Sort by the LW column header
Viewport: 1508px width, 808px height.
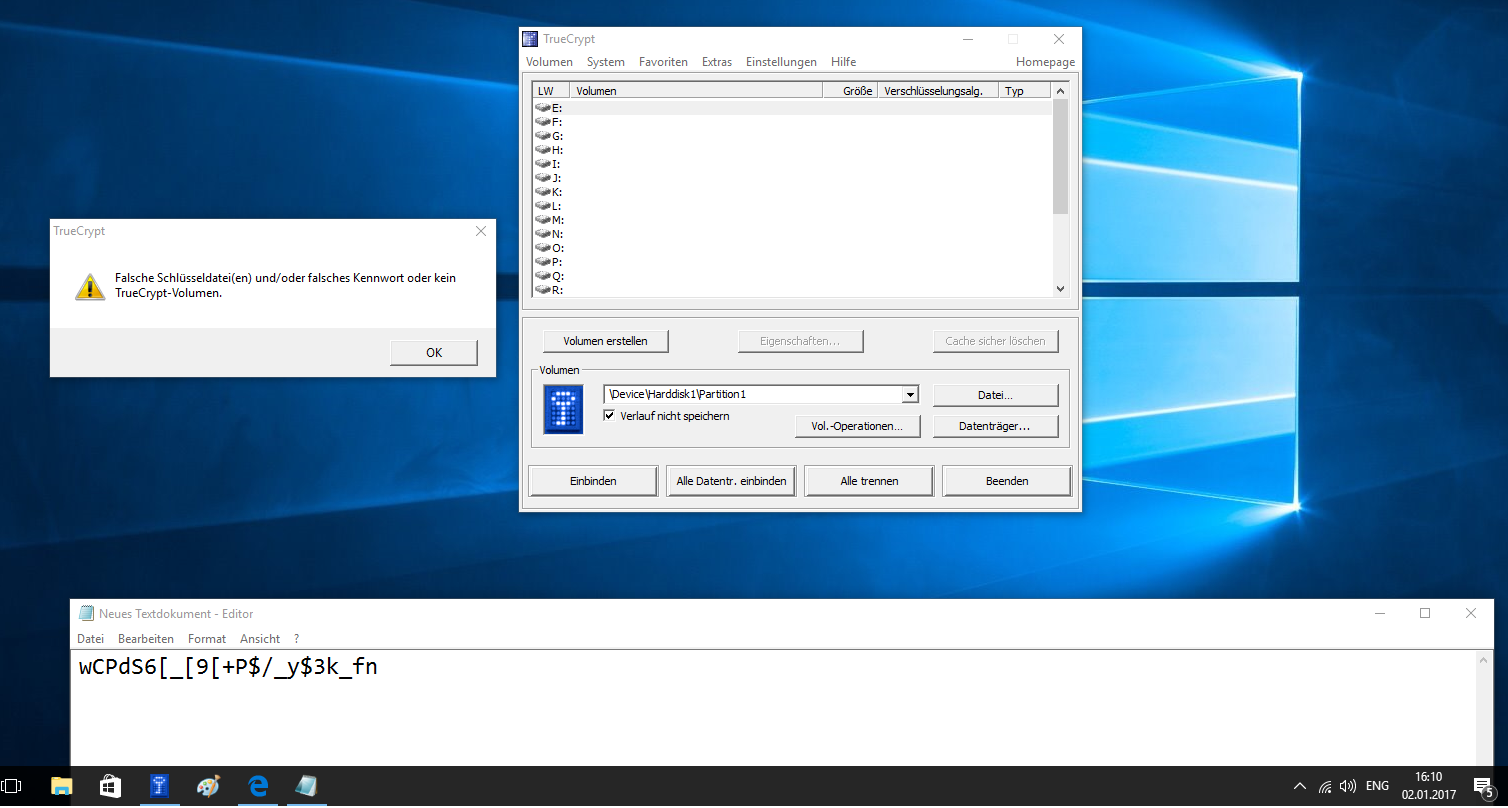tap(551, 91)
